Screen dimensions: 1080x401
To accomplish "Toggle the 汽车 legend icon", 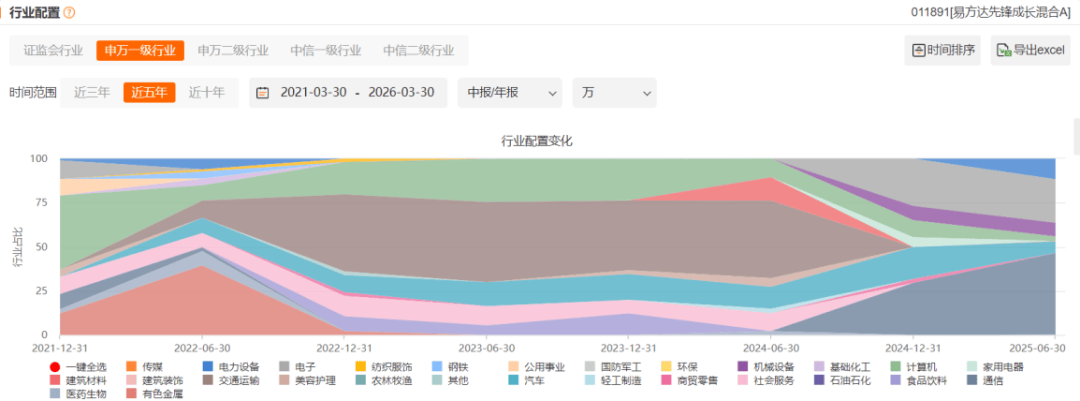I will [513, 380].
